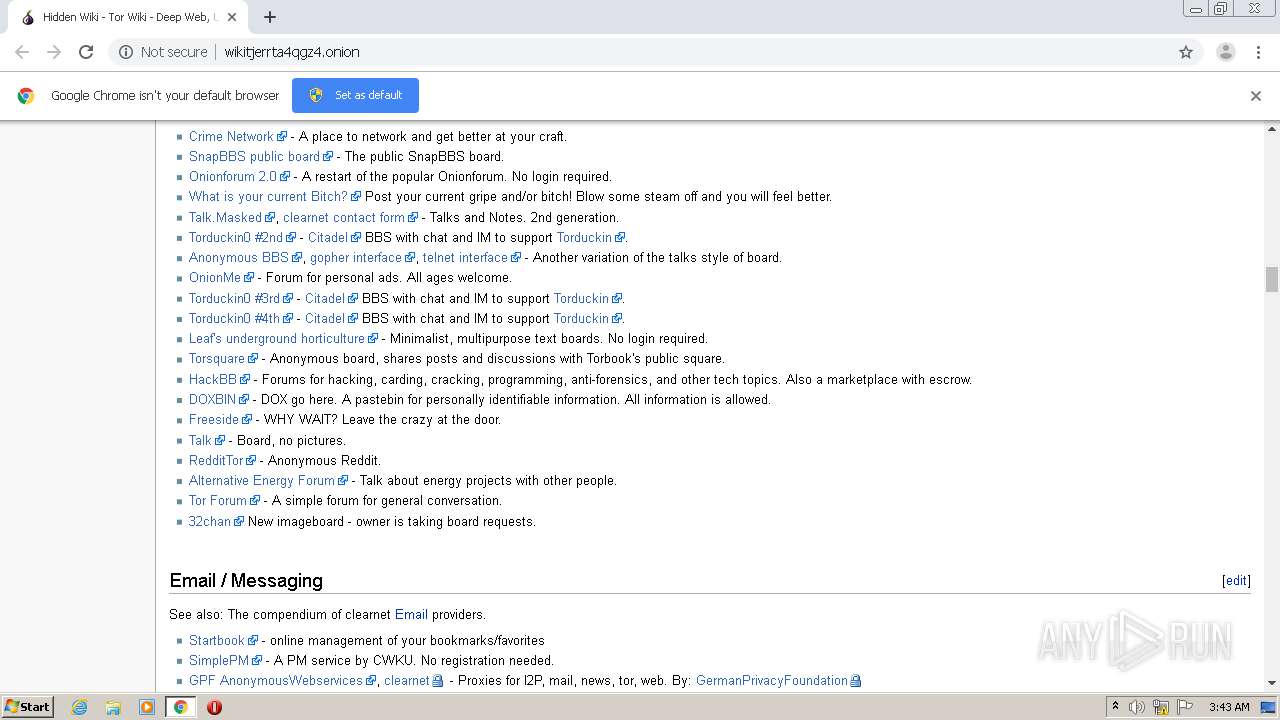This screenshot has height=720, width=1280.
Task: Open media player from taskbar
Action: pyautogui.click(x=147, y=707)
